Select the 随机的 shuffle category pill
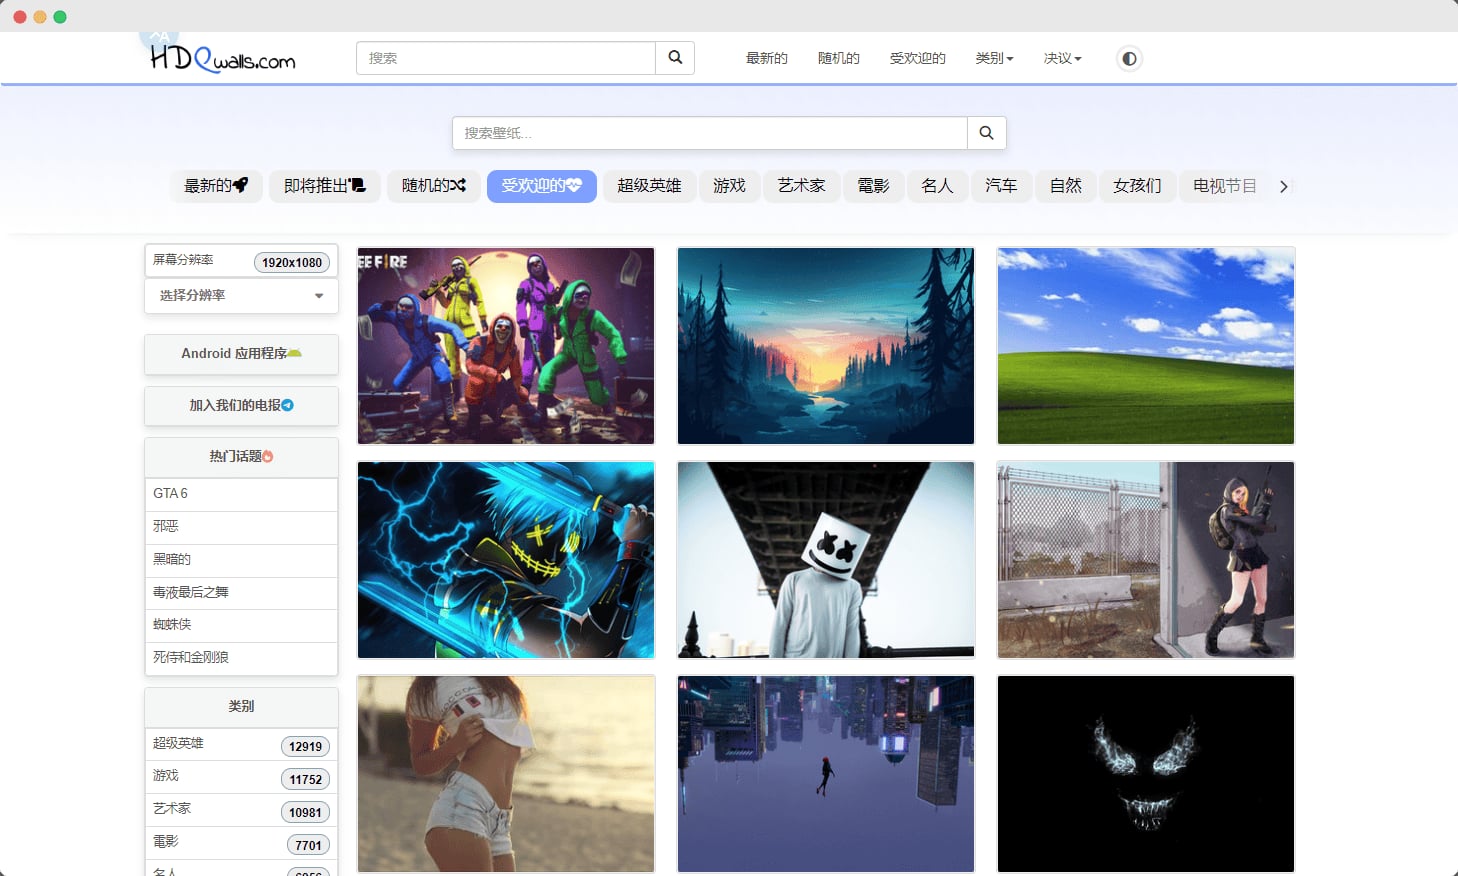 (433, 186)
